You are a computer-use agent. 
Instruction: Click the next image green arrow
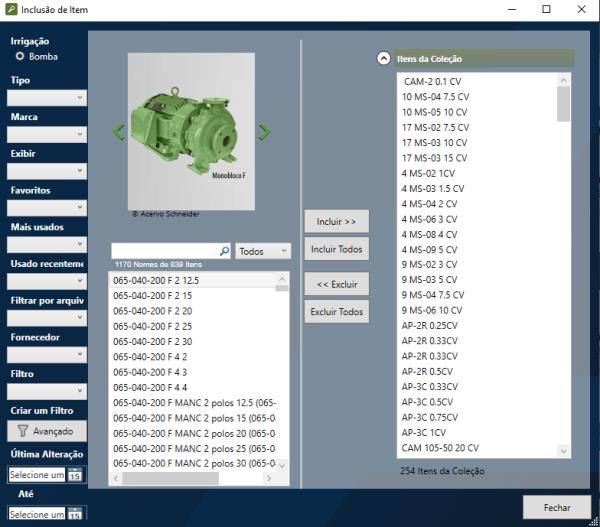point(265,131)
